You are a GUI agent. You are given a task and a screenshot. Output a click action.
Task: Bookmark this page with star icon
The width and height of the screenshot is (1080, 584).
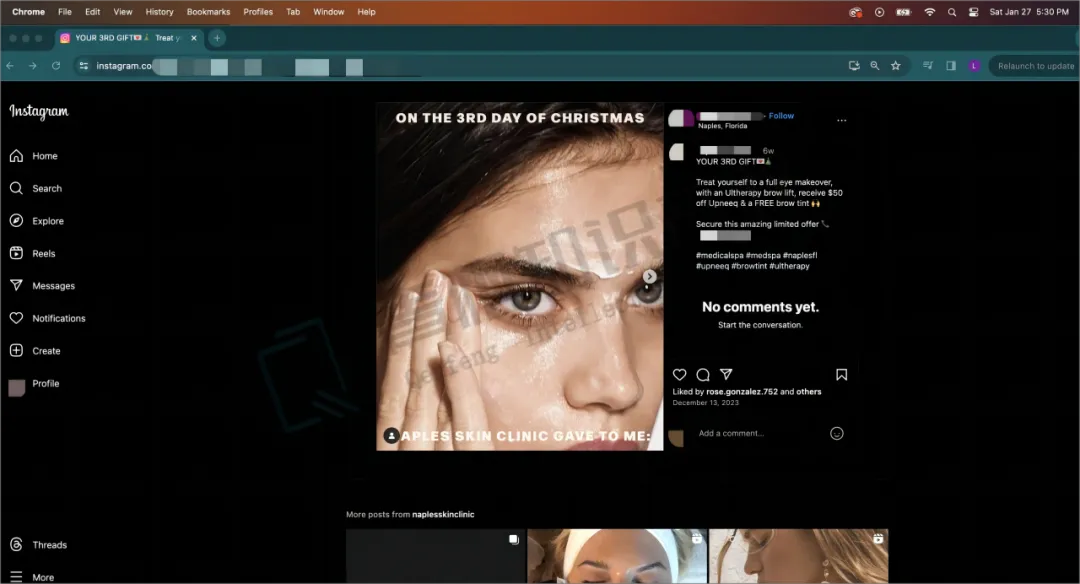(895, 66)
